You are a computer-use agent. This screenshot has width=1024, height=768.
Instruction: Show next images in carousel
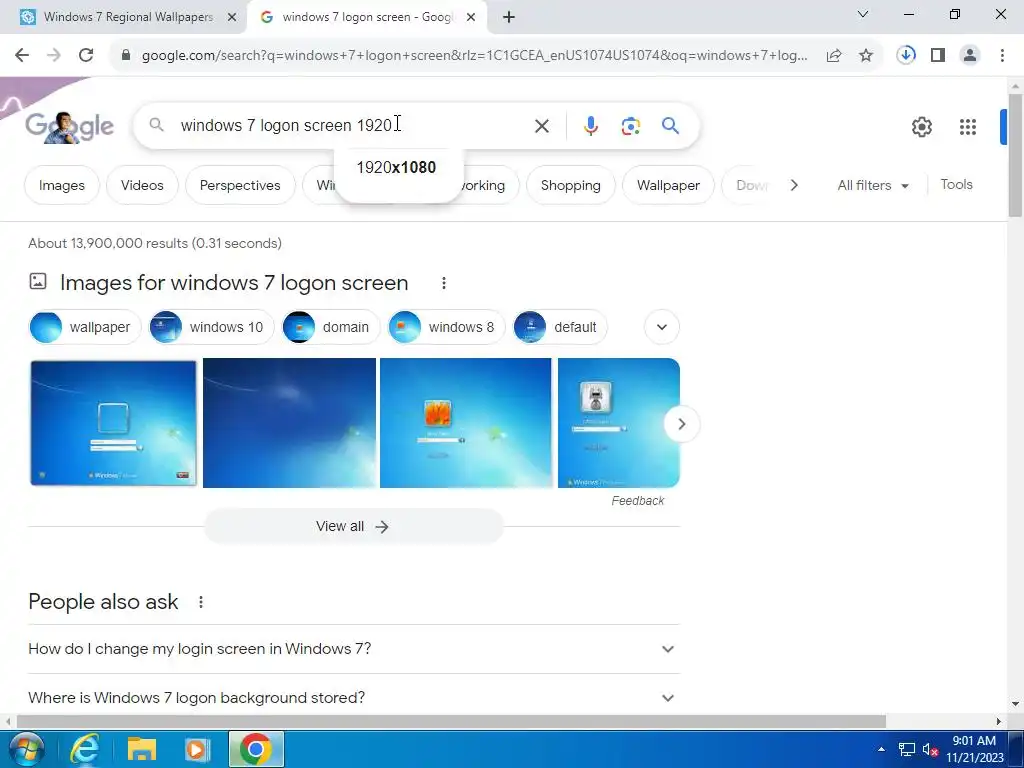(x=681, y=424)
